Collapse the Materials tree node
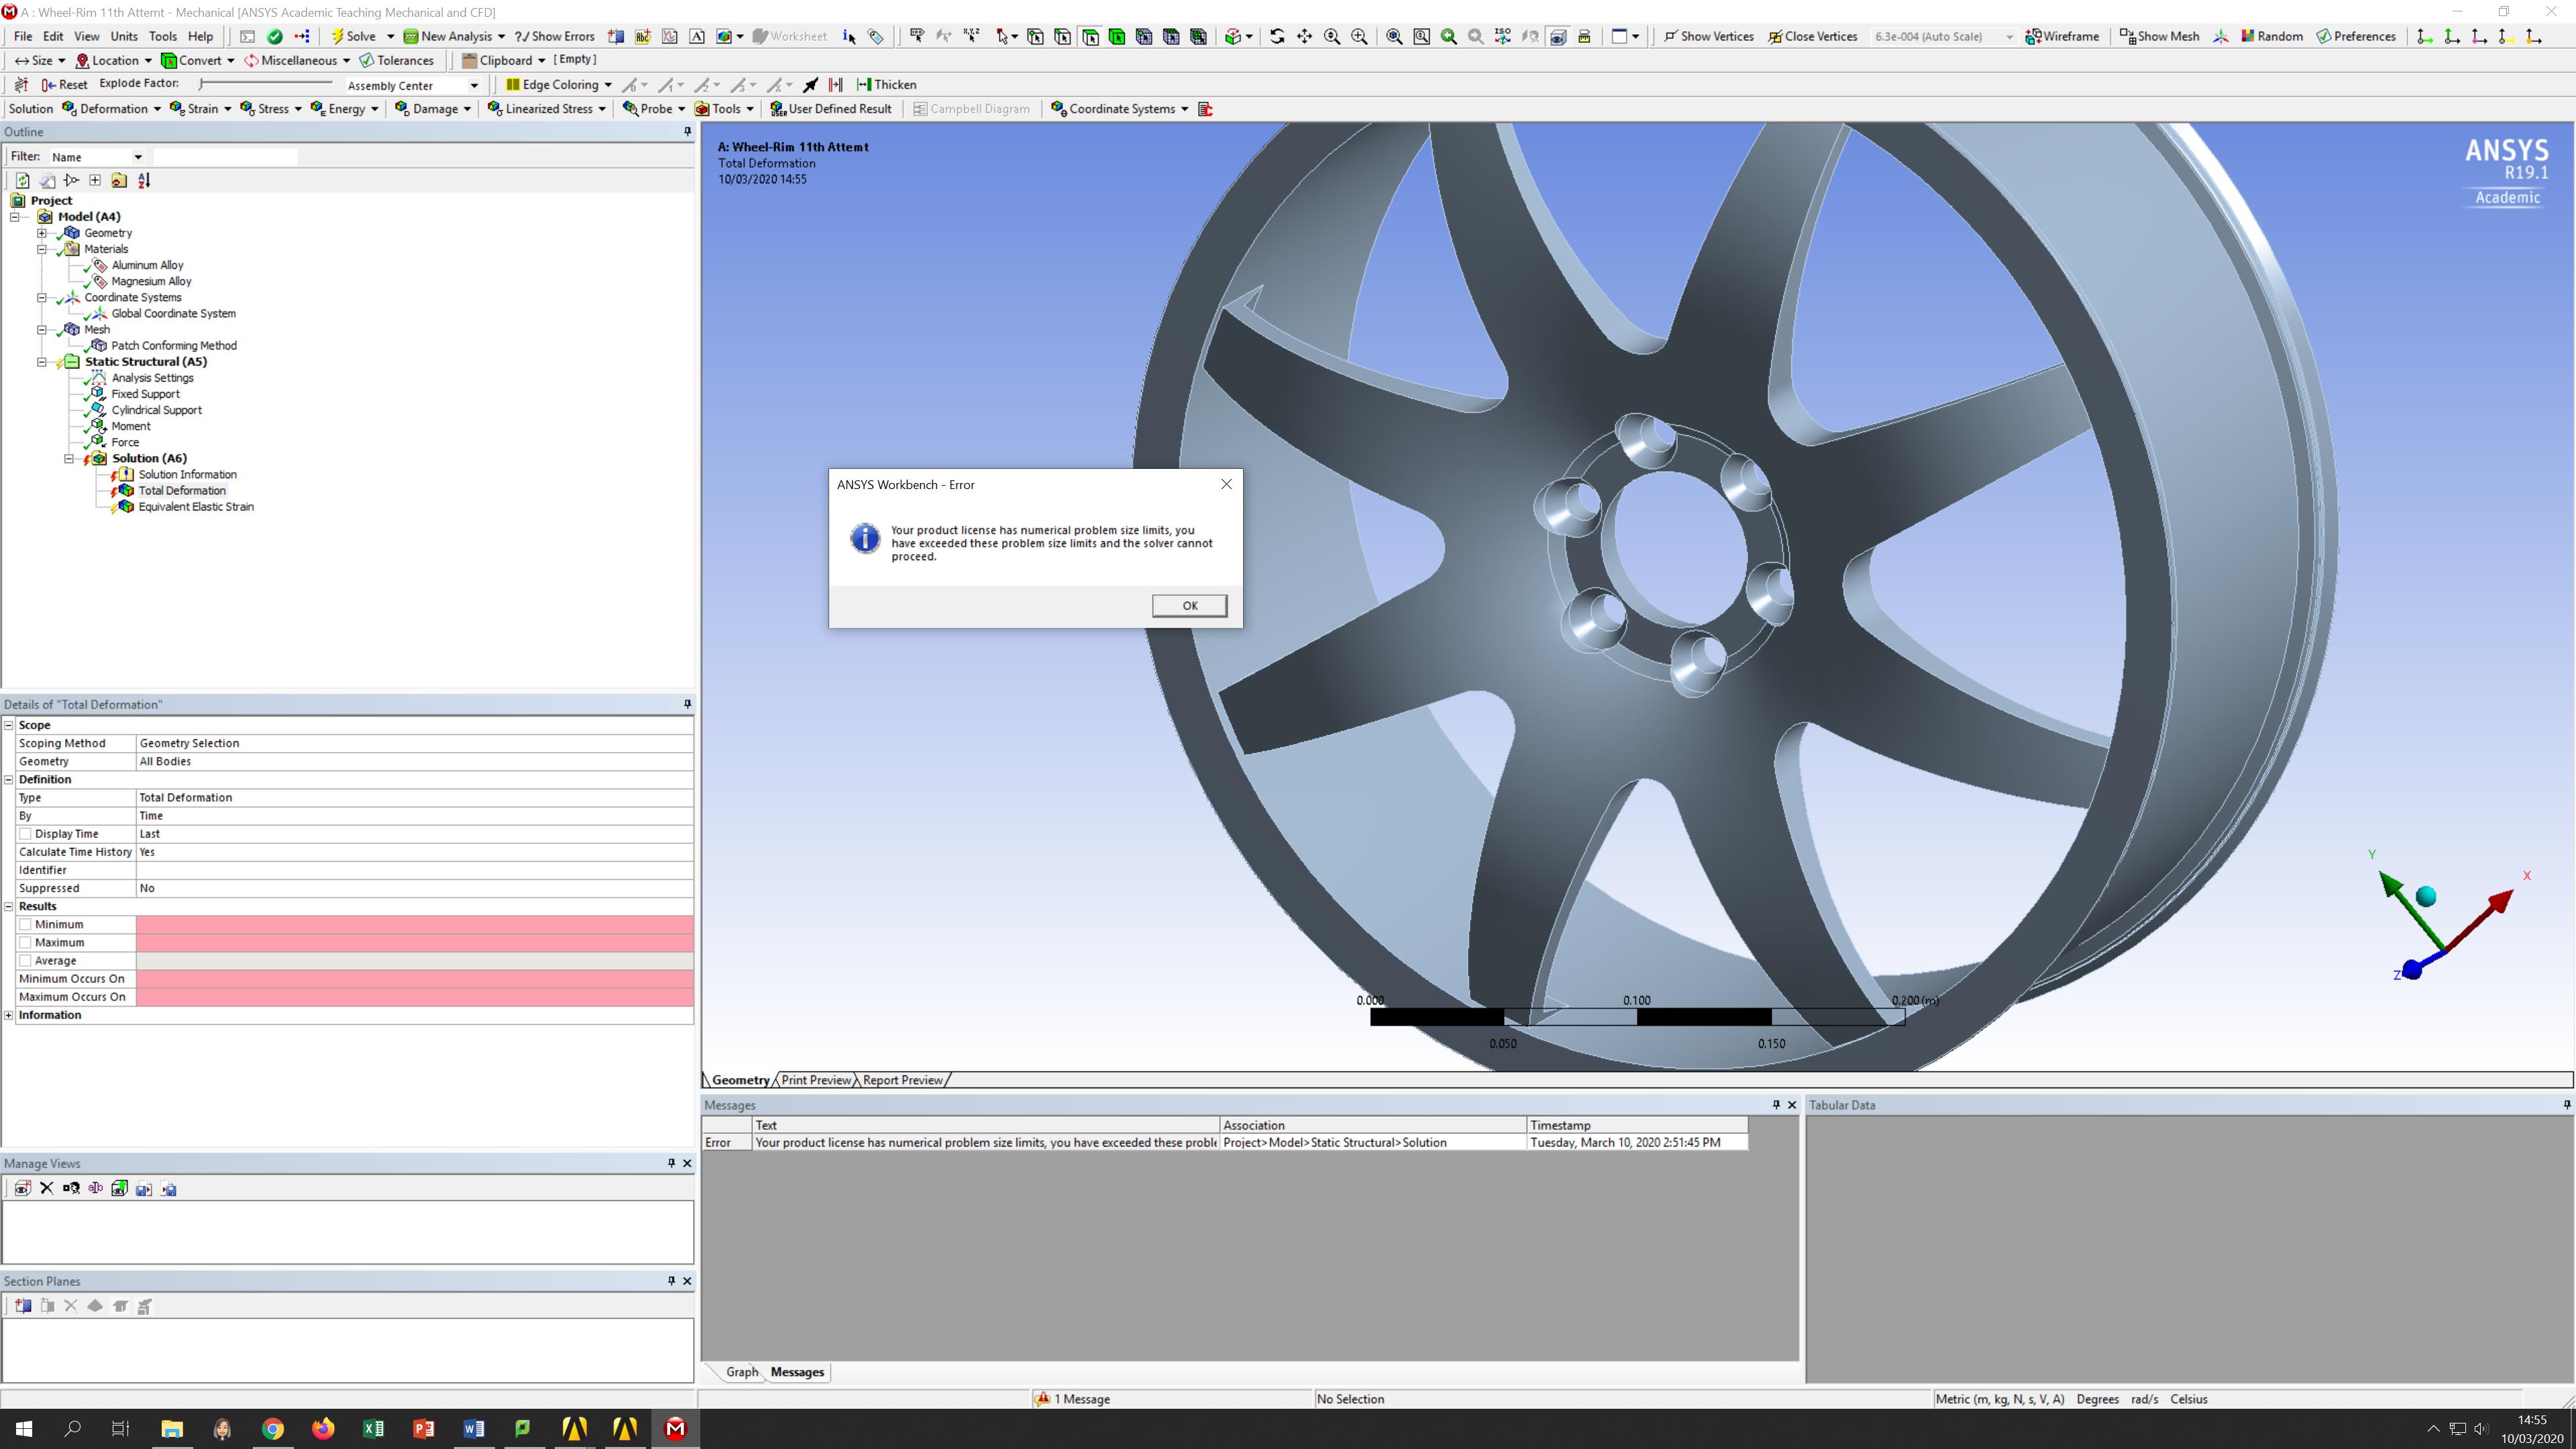This screenshot has width=2576, height=1449. (42, 249)
